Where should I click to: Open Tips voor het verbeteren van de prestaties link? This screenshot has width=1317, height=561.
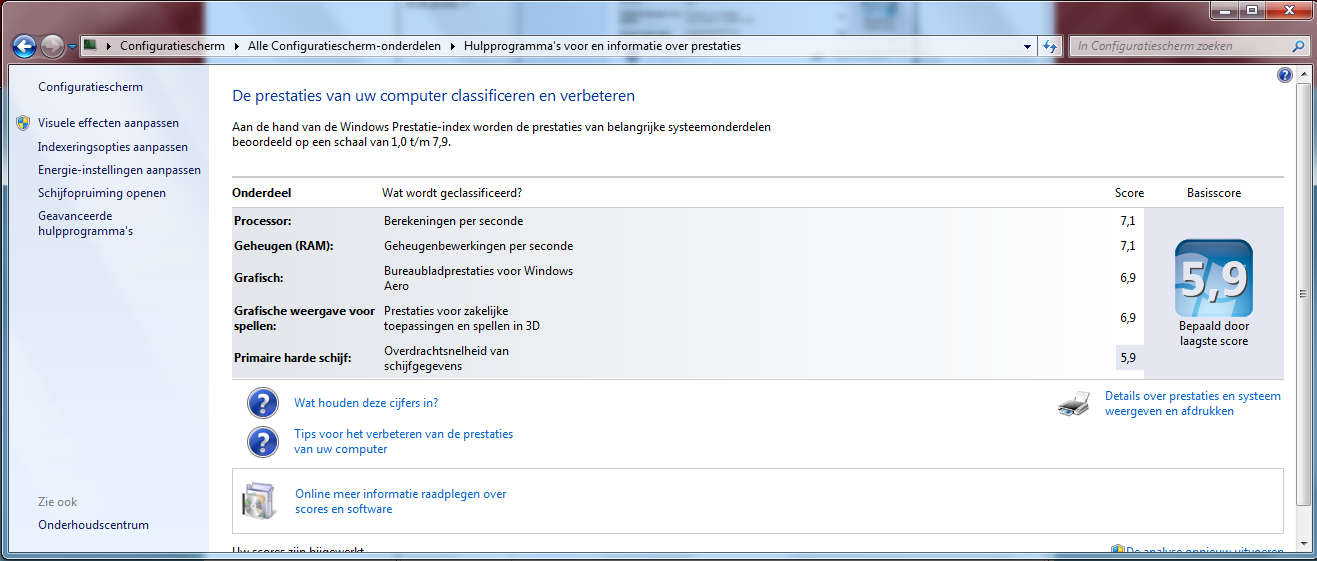(403, 442)
